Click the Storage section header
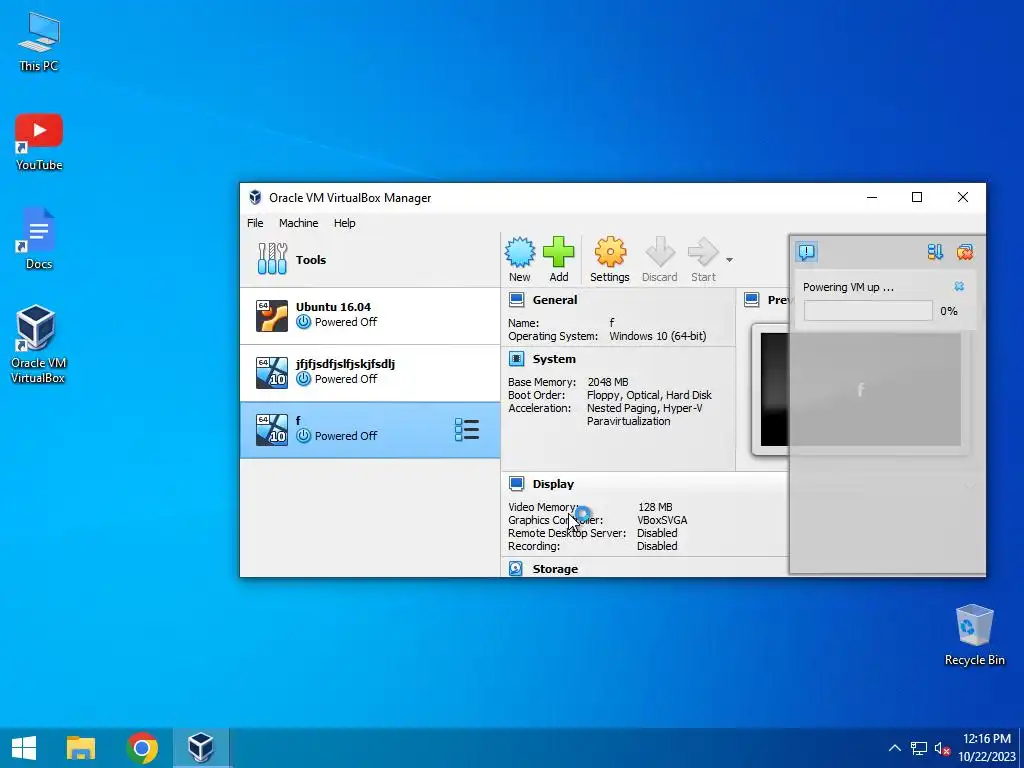 click(x=555, y=569)
